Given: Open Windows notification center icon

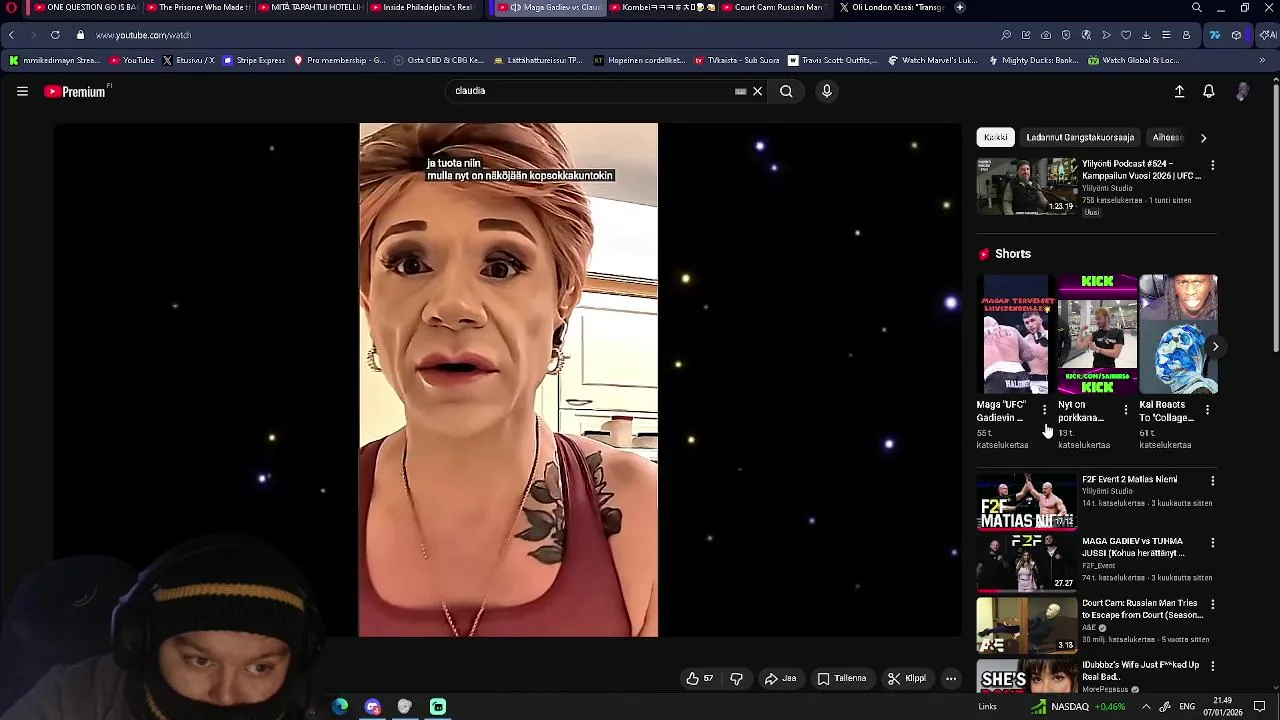Looking at the screenshot, I should pyautogui.click(x=1260, y=707).
